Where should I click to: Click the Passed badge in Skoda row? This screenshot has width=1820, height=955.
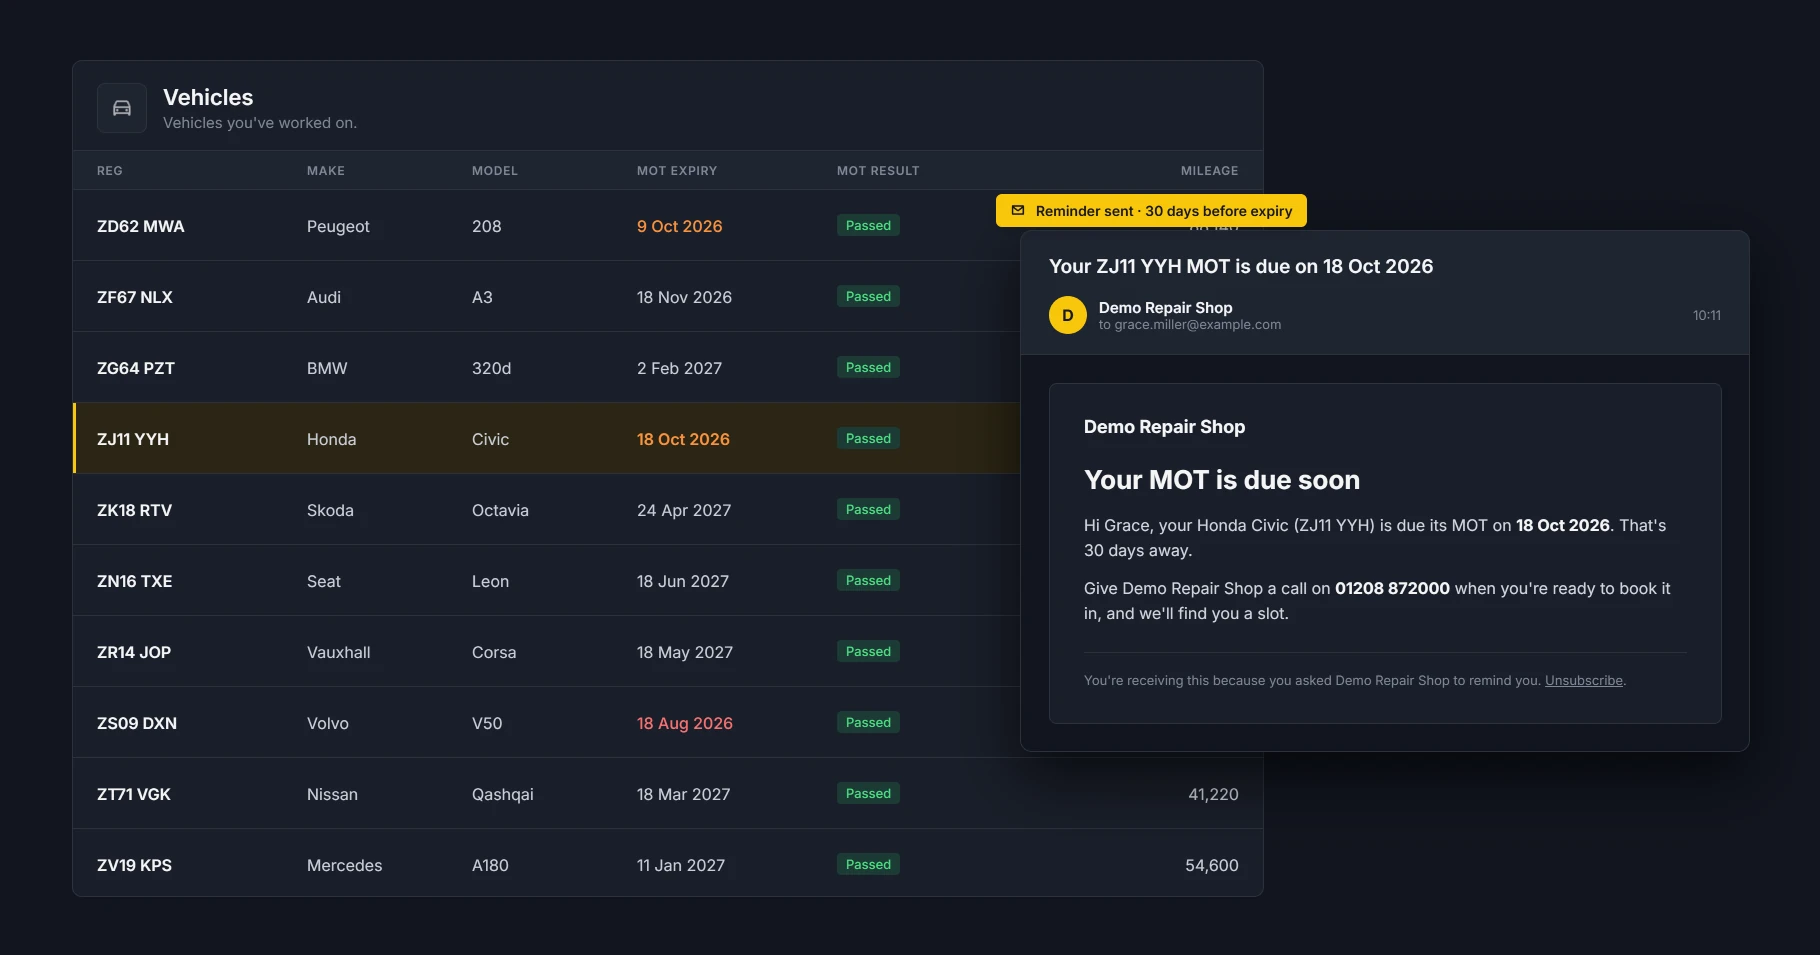pos(868,509)
